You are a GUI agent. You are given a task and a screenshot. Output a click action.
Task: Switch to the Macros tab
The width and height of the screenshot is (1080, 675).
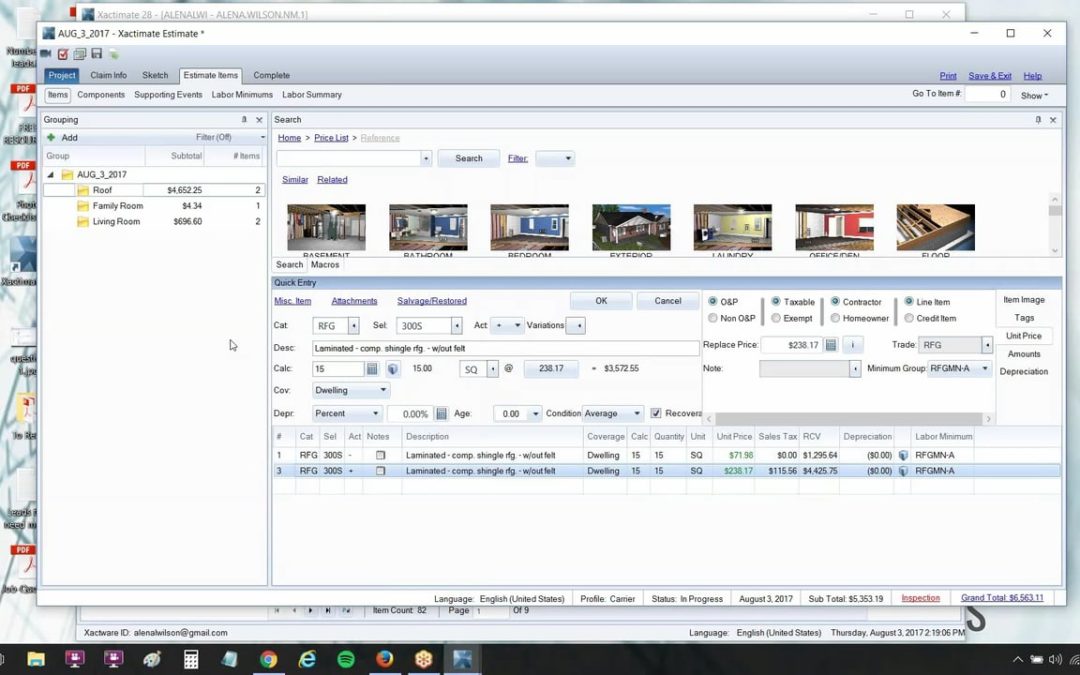click(325, 265)
